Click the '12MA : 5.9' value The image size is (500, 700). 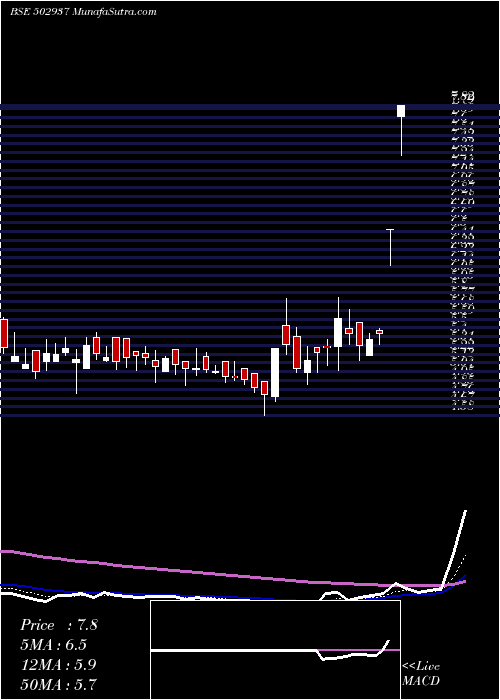point(58,664)
